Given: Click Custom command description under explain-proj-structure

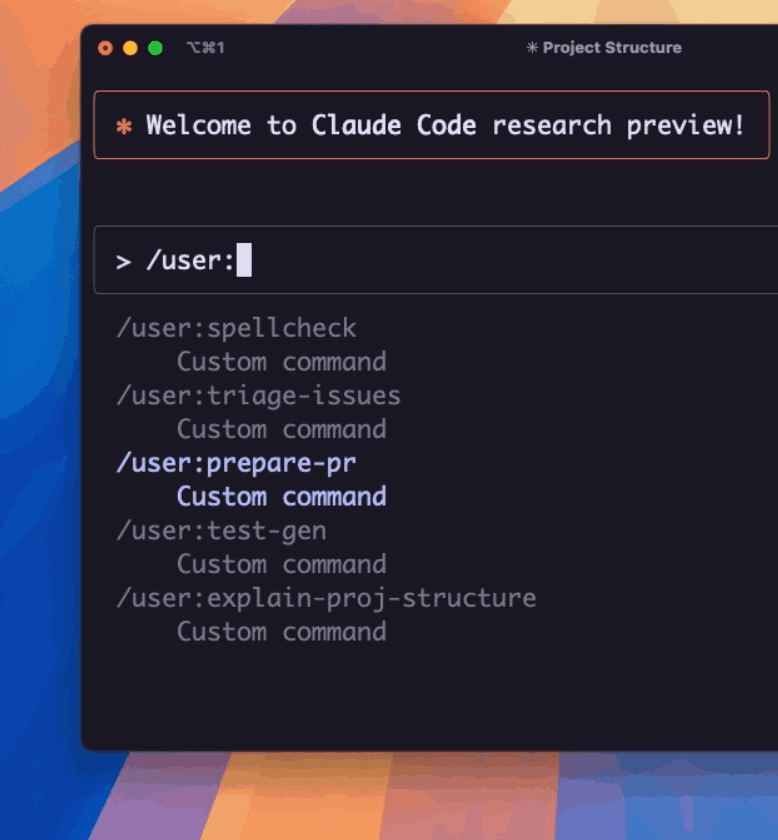Looking at the screenshot, I should (x=281, y=632).
